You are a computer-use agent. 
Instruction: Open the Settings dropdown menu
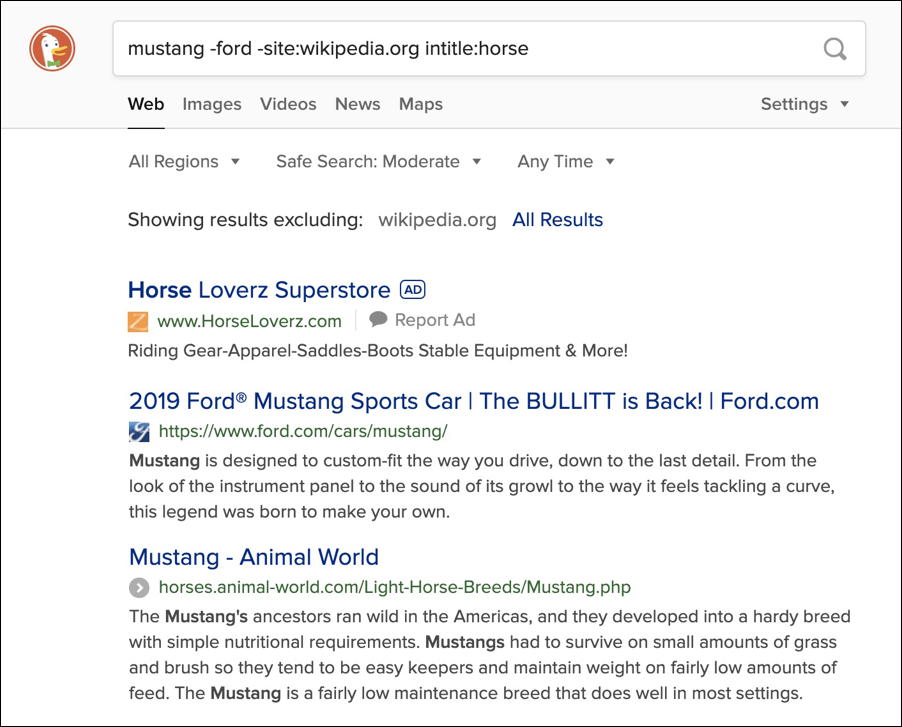pyautogui.click(x=805, y=104)
